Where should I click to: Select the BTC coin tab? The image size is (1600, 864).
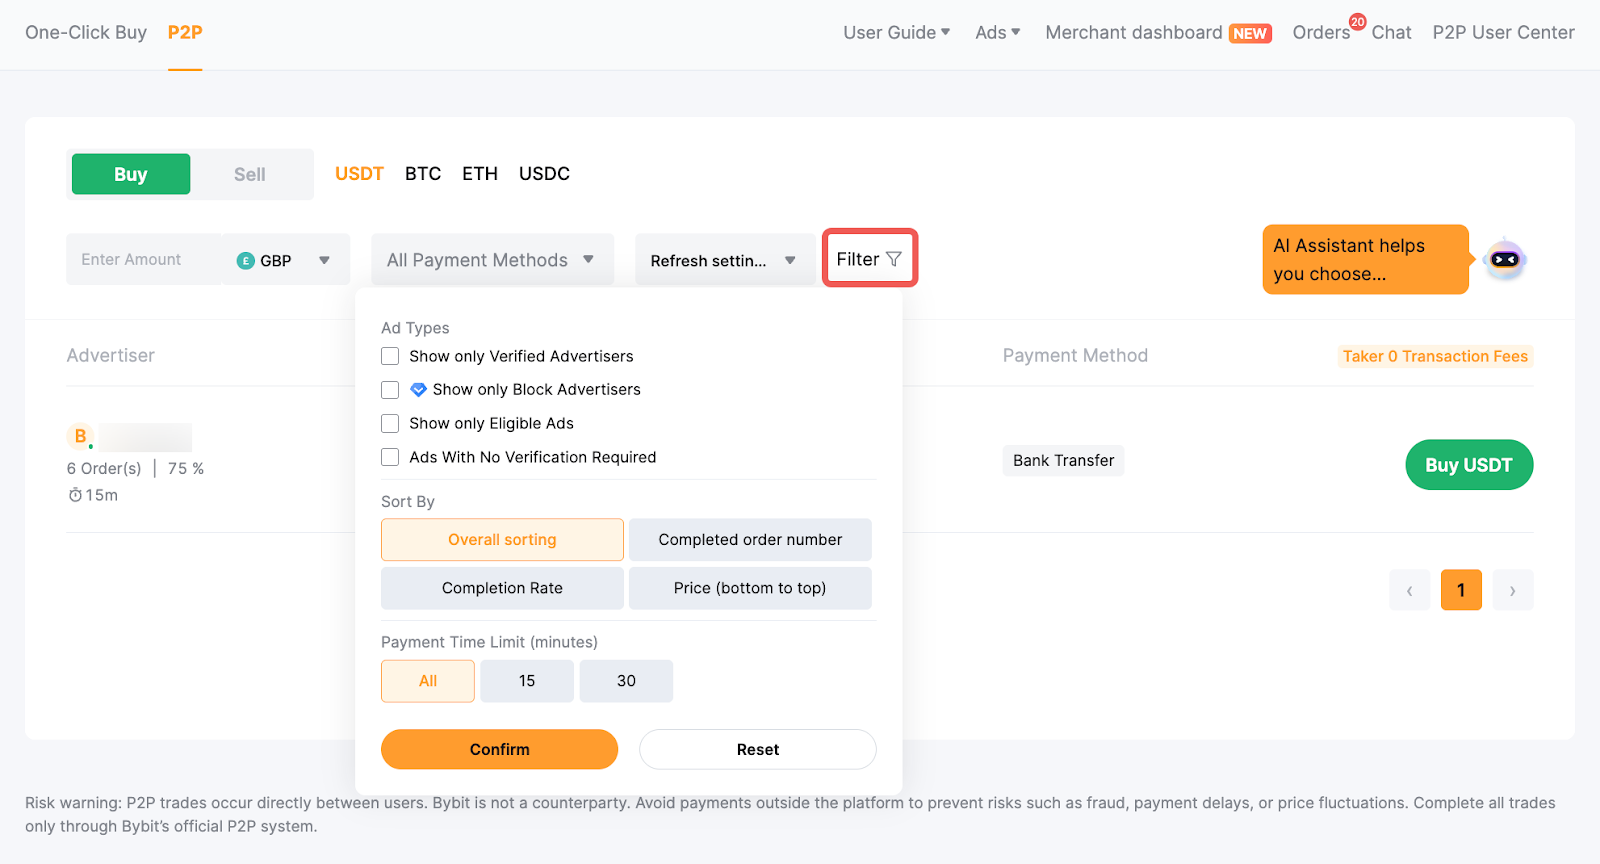click(x=423, y=174)
